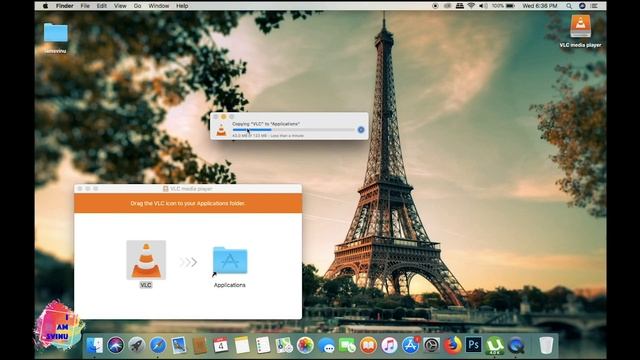
Task: Open Siri from the Dock
Action: (116, 345)
